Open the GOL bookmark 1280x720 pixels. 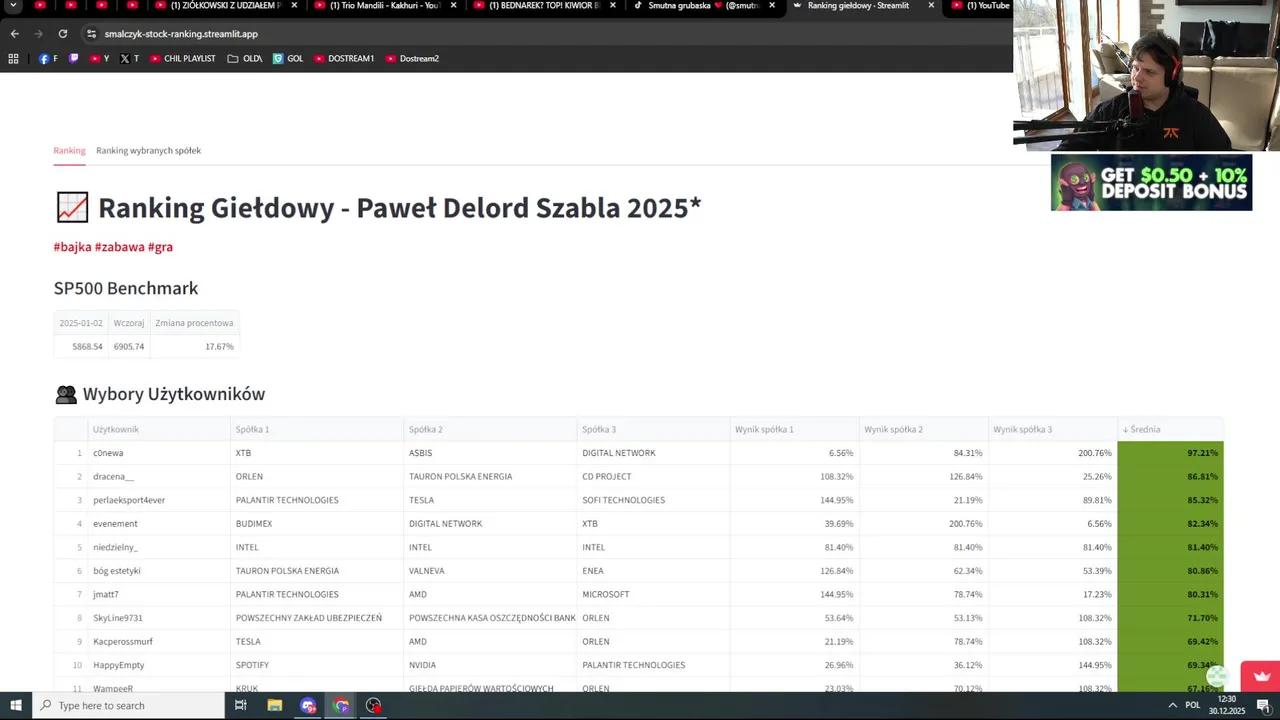tap(288, 59)
